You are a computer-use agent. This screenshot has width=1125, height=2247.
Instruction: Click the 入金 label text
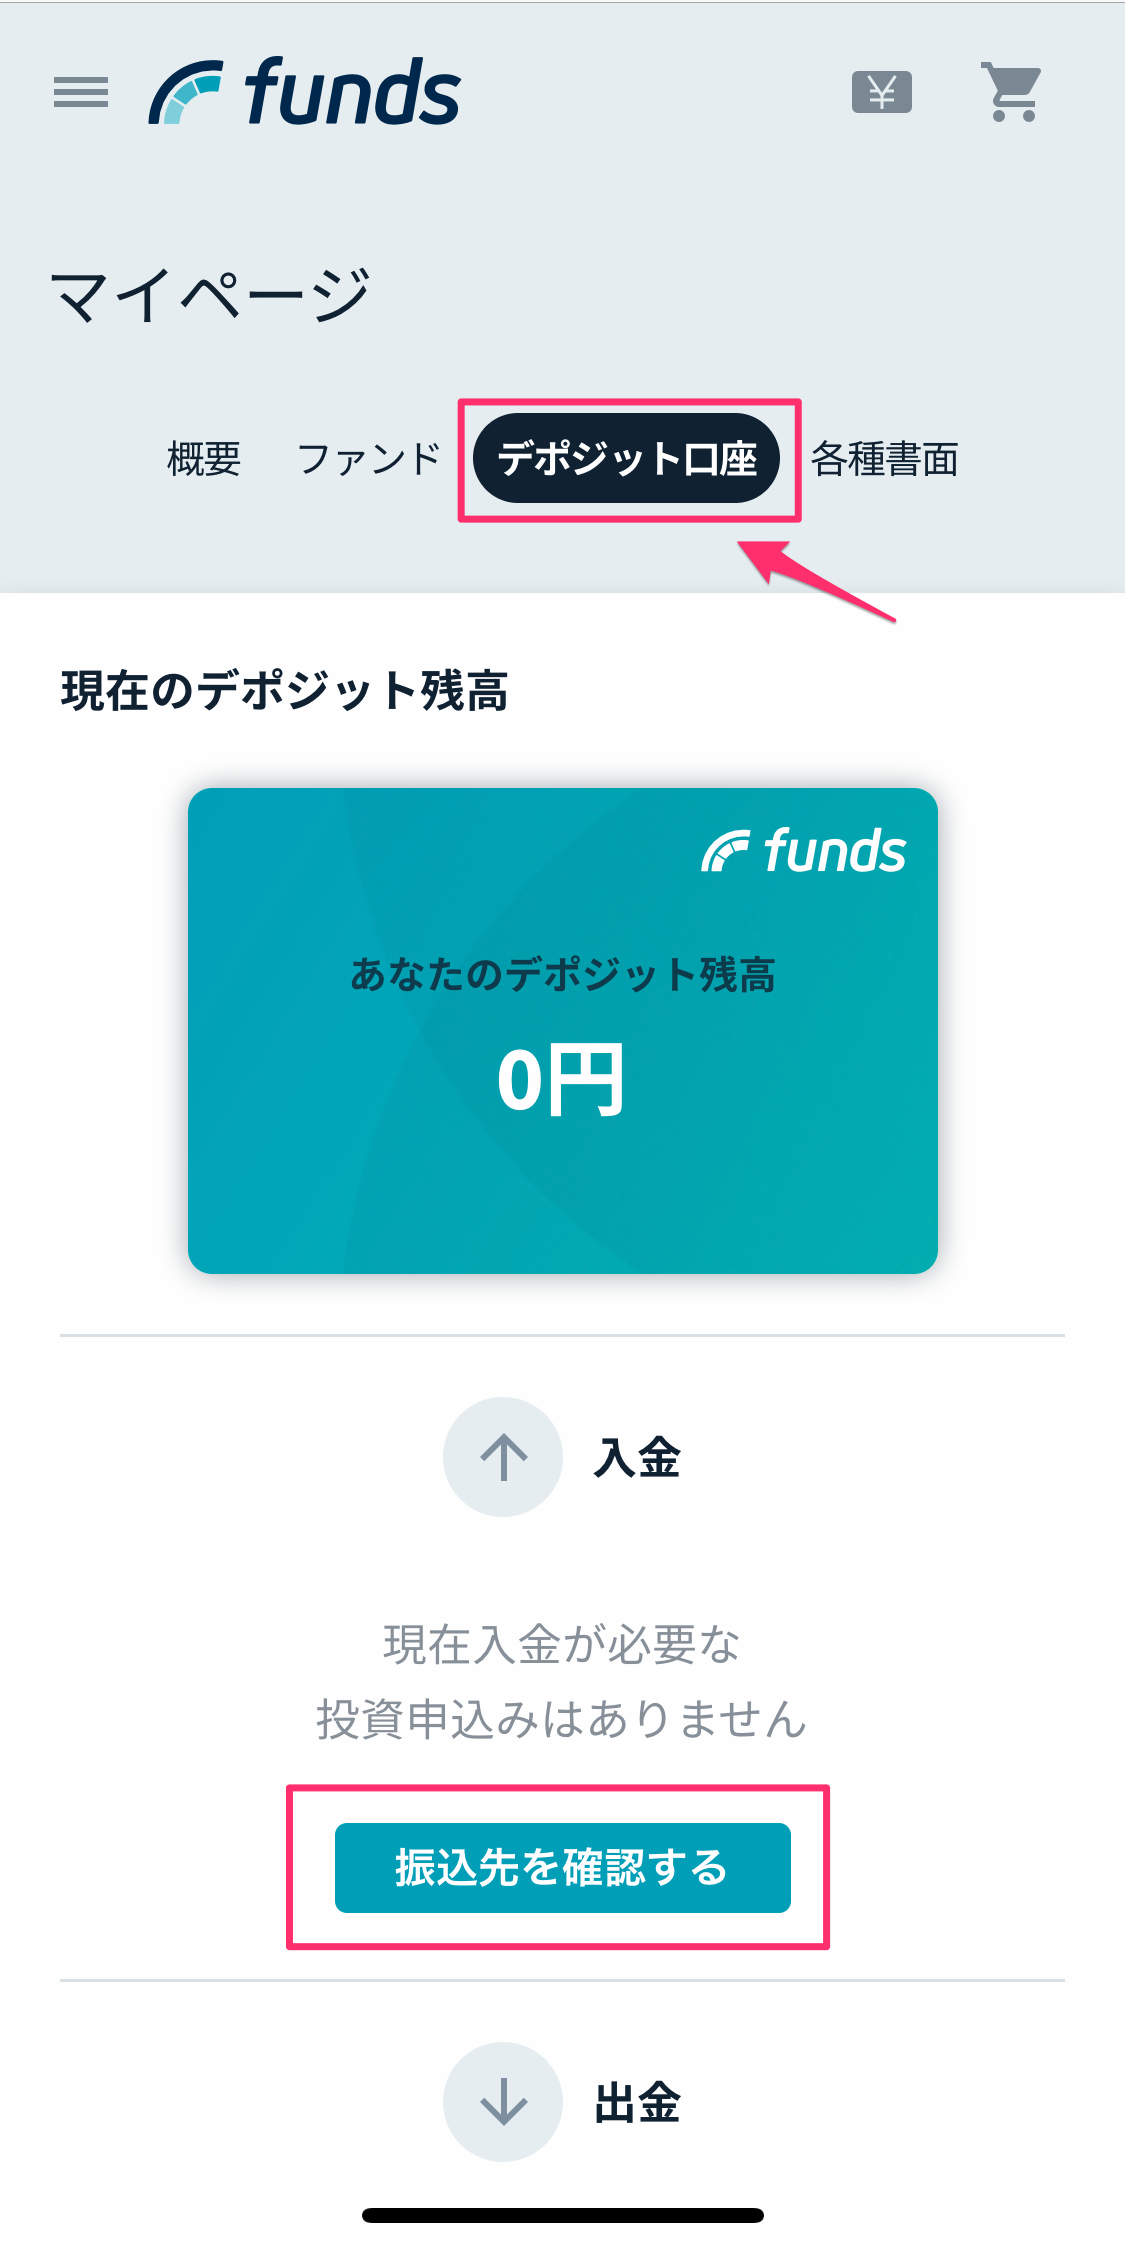pos(637,1458)
